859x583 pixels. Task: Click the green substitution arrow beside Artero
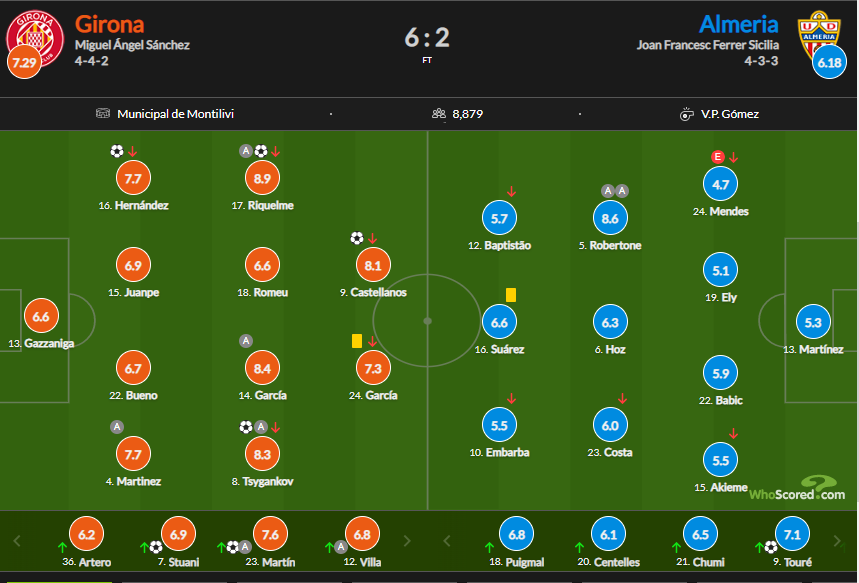coord(61,547)
